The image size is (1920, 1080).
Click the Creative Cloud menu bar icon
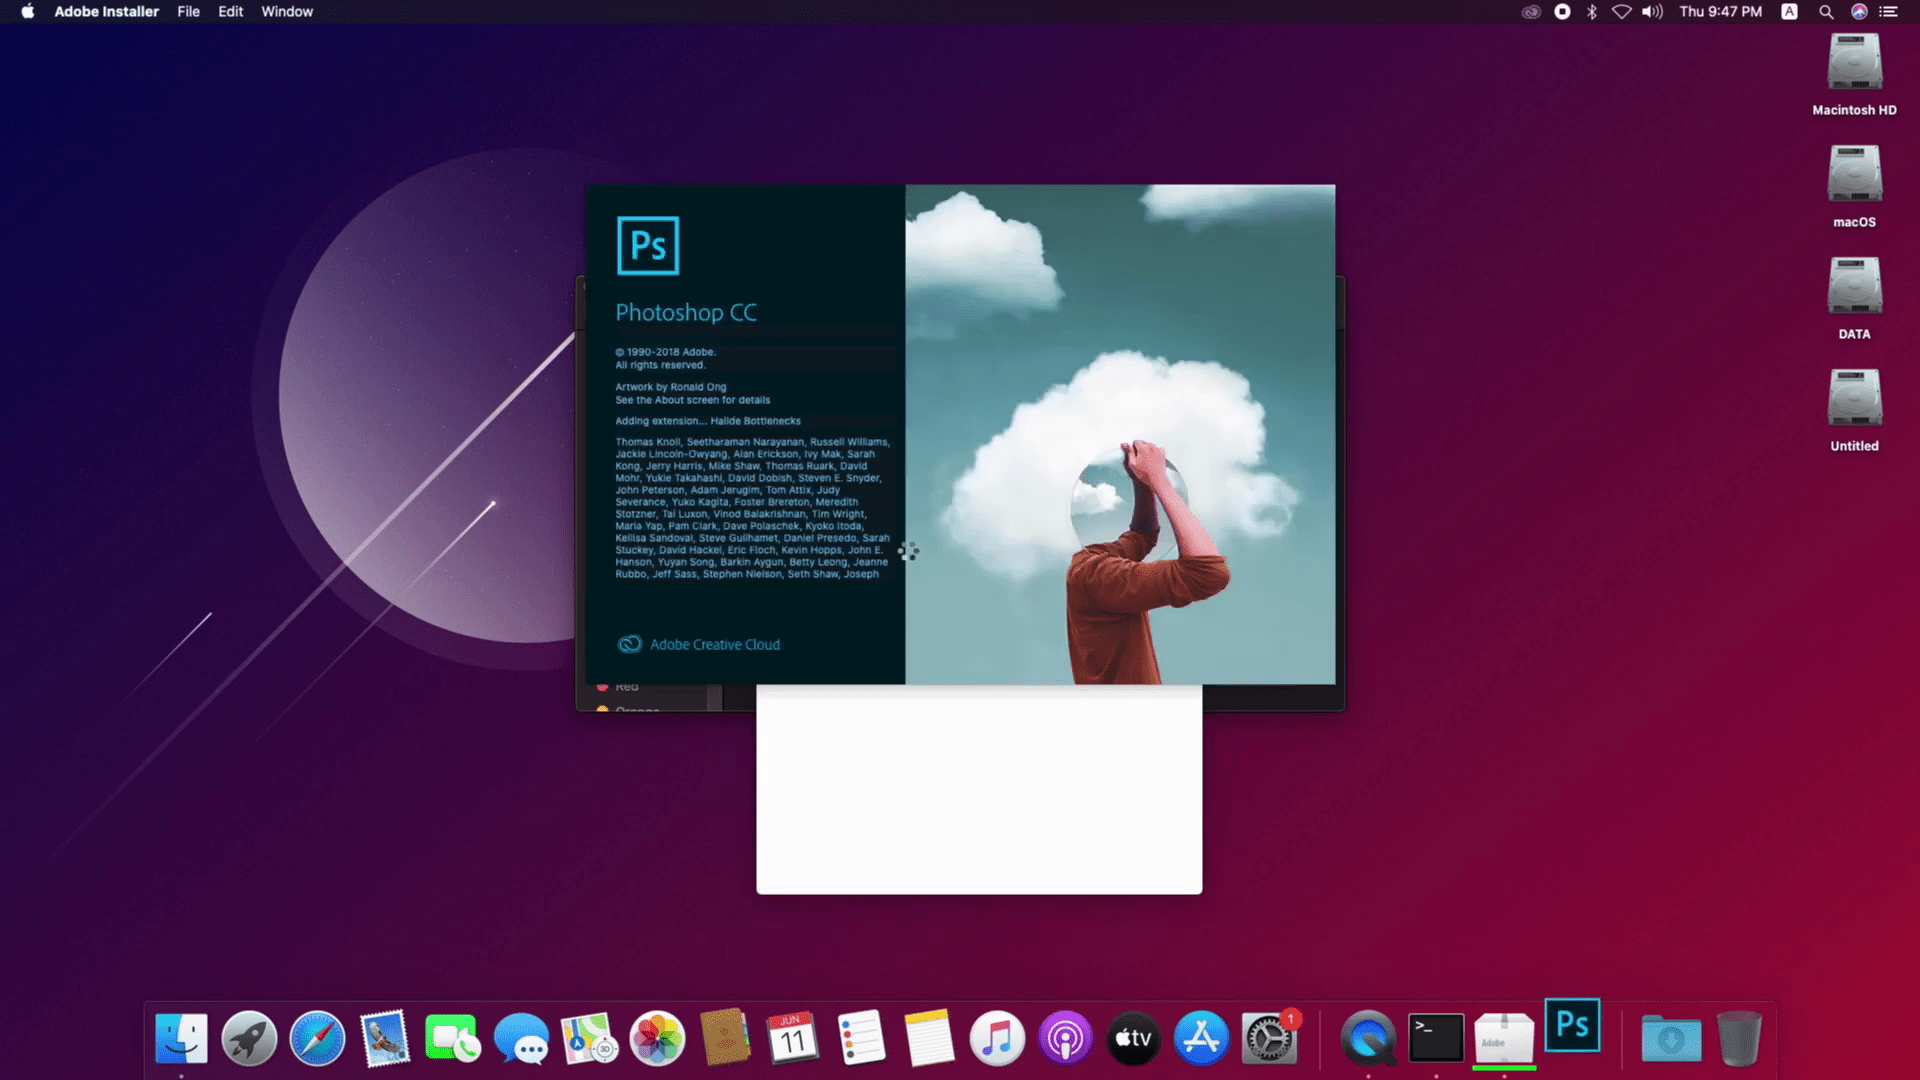pos(1531,12)
